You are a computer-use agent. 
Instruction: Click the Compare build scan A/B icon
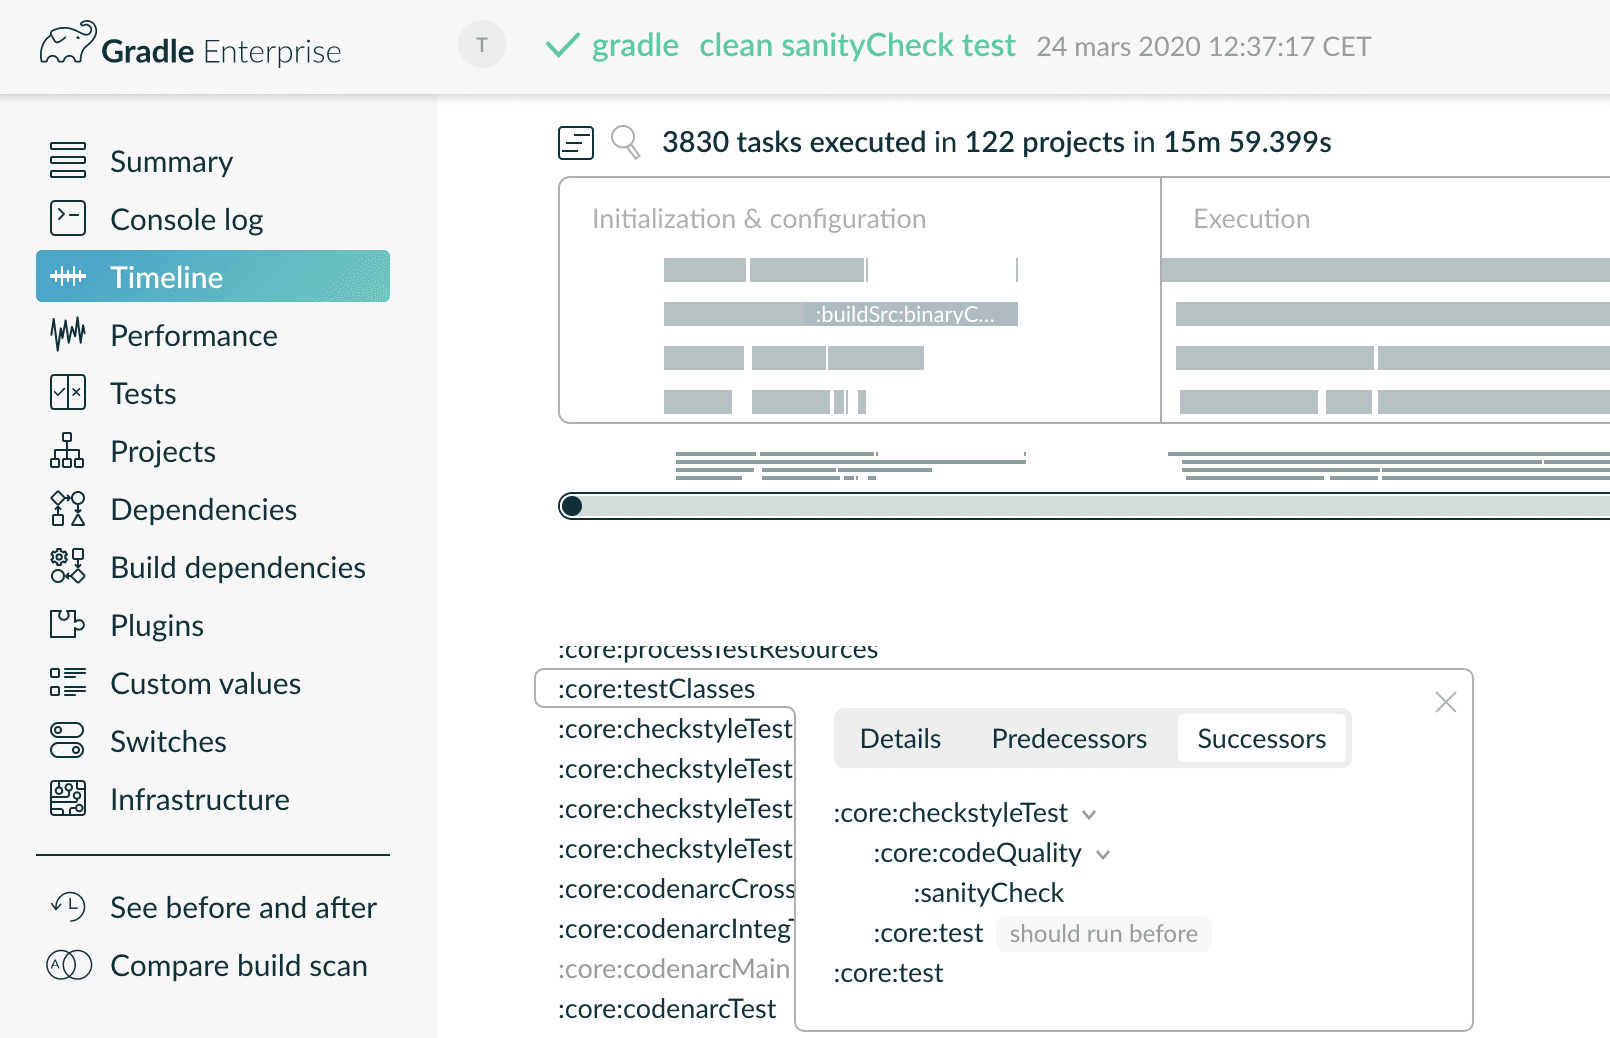[69, 965]
